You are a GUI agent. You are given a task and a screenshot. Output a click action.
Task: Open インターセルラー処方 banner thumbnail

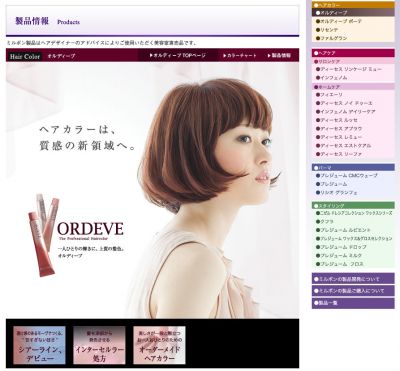coord(99,345)
